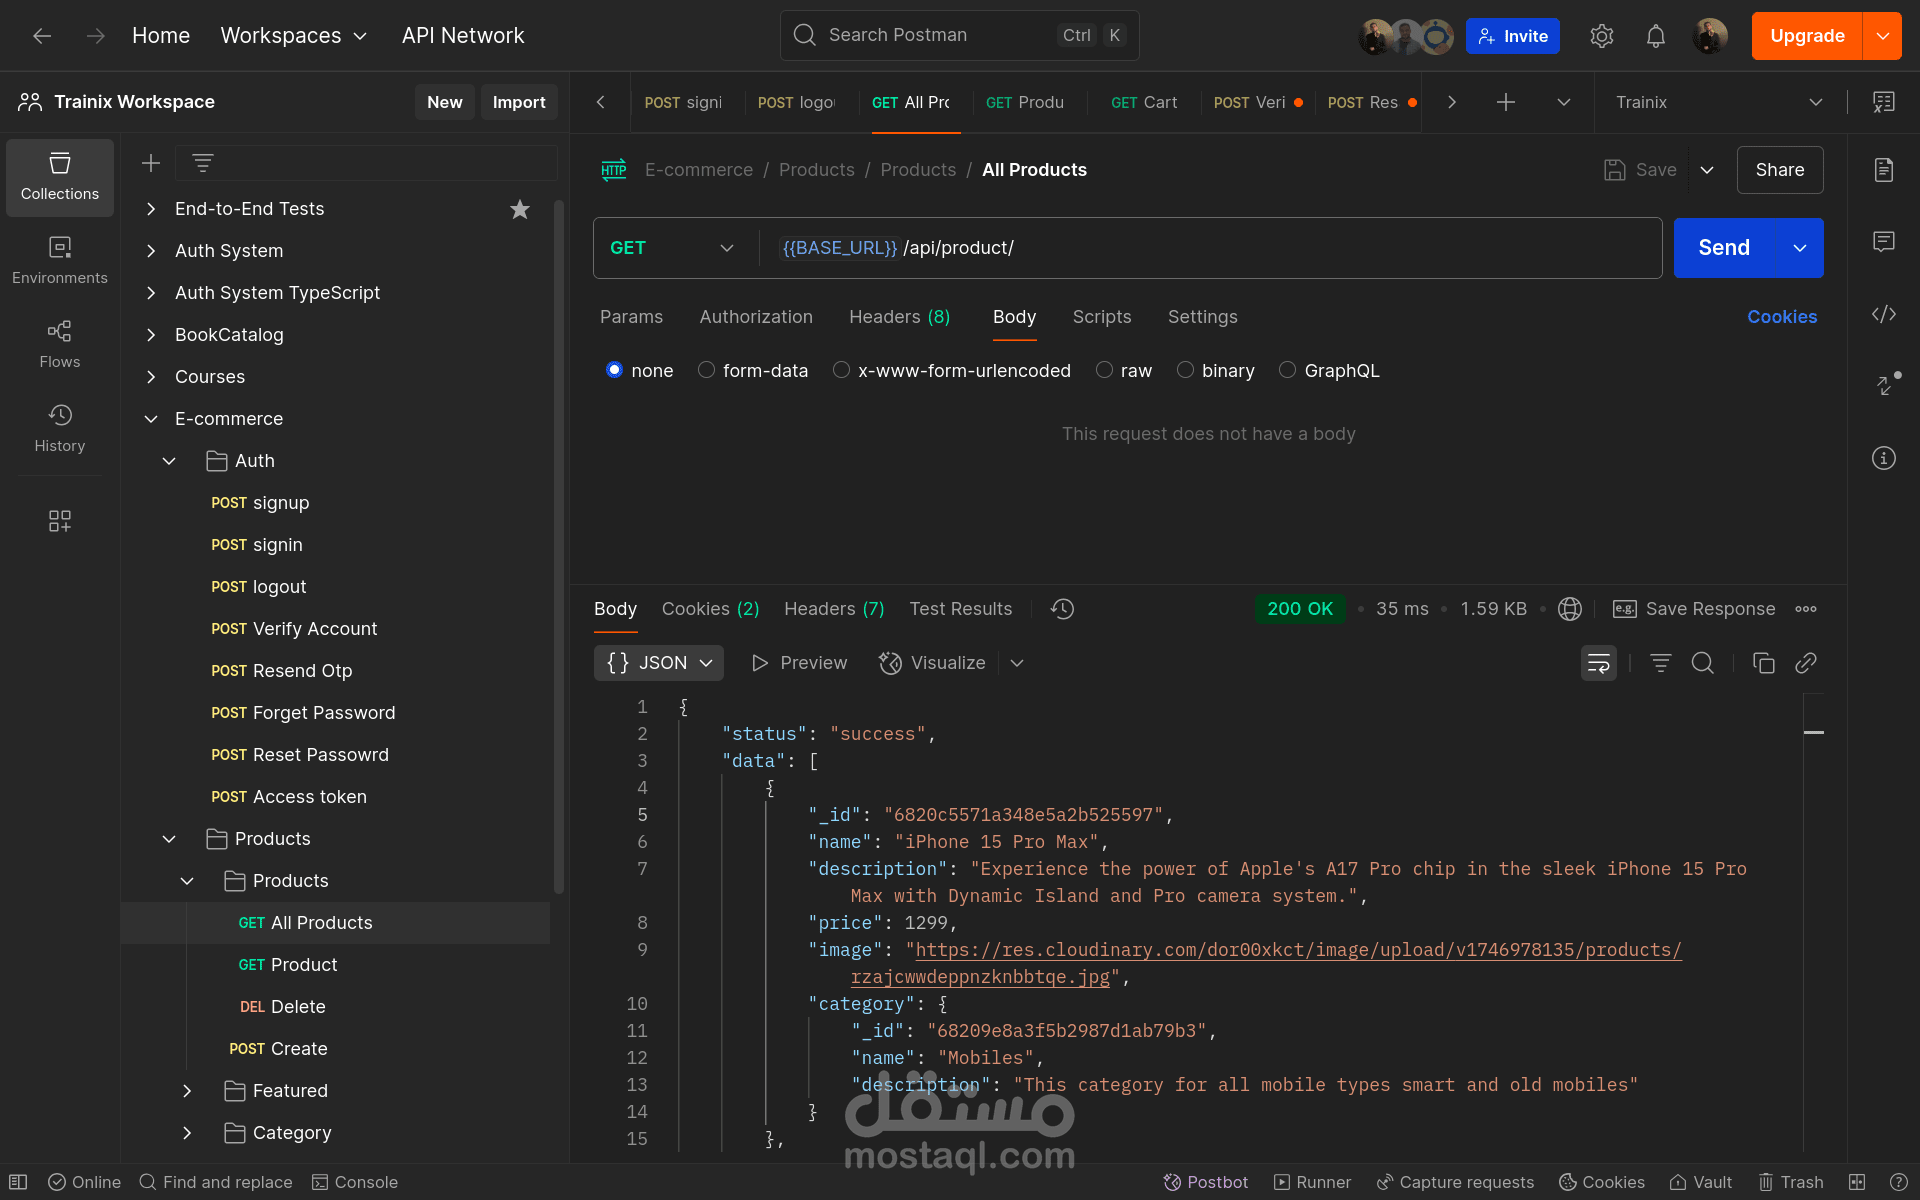Toggle word wrap in response viewer
The image size is (1920, 1200).
click(x=1598, y=663)
